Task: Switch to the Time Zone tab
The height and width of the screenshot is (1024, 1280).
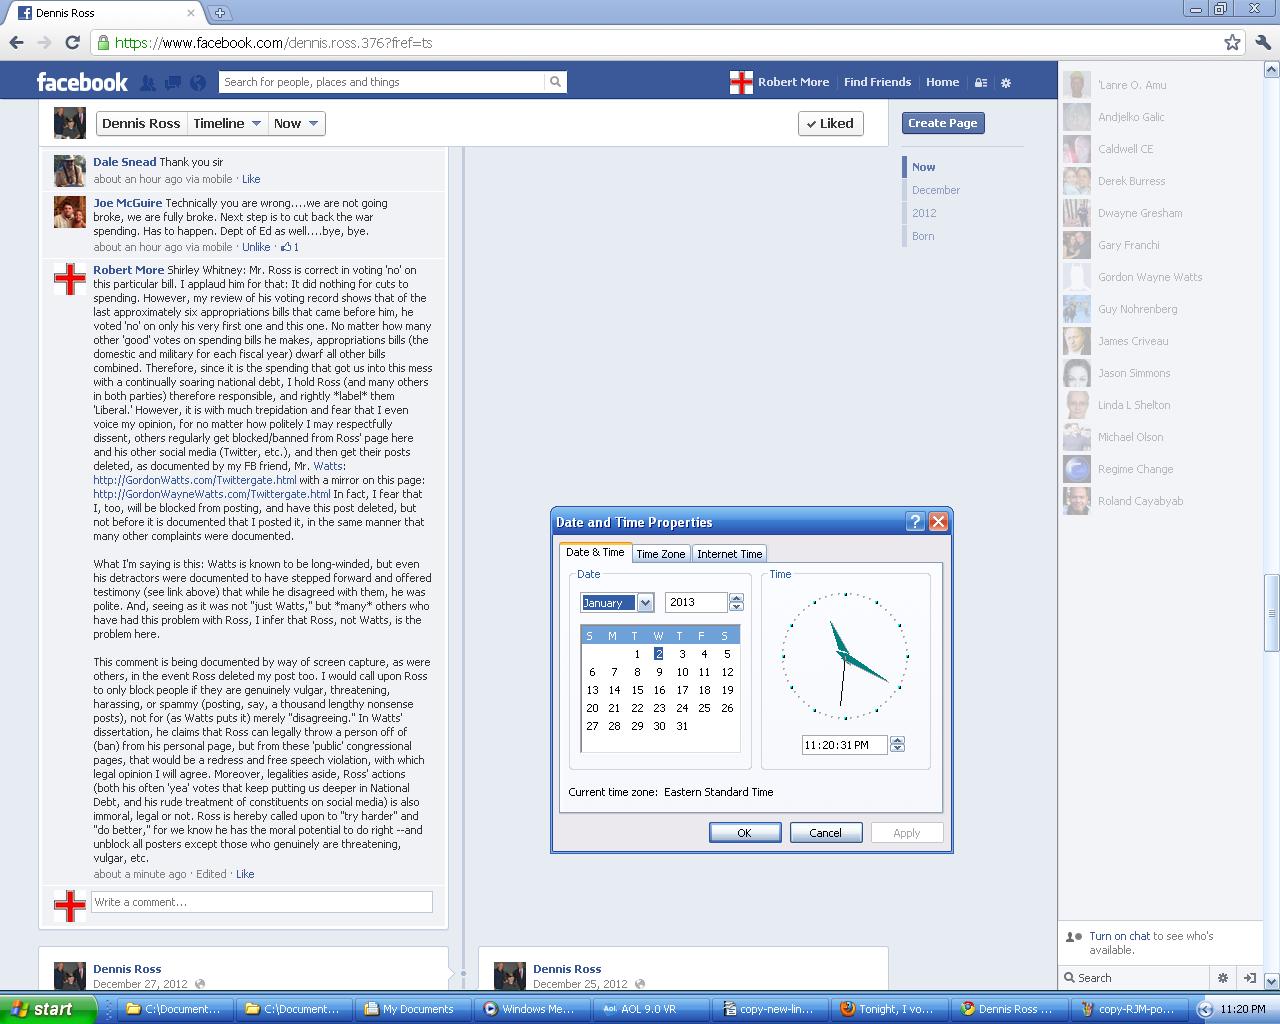Action: tap(660, 554)
